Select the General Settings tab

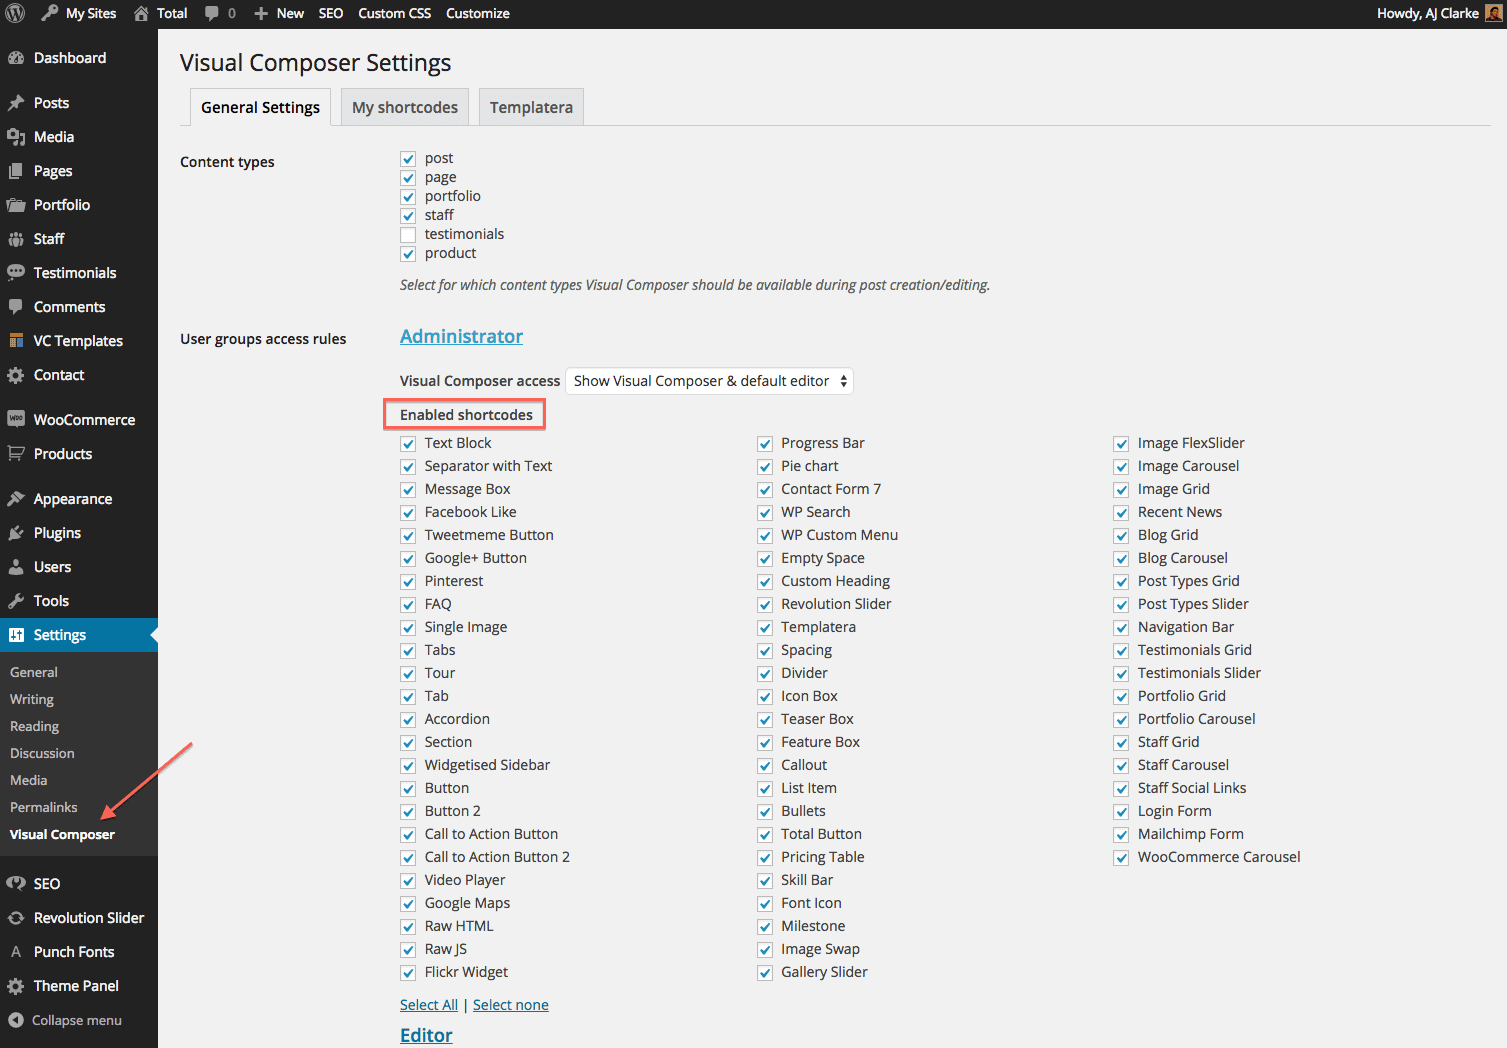(260, 107)
